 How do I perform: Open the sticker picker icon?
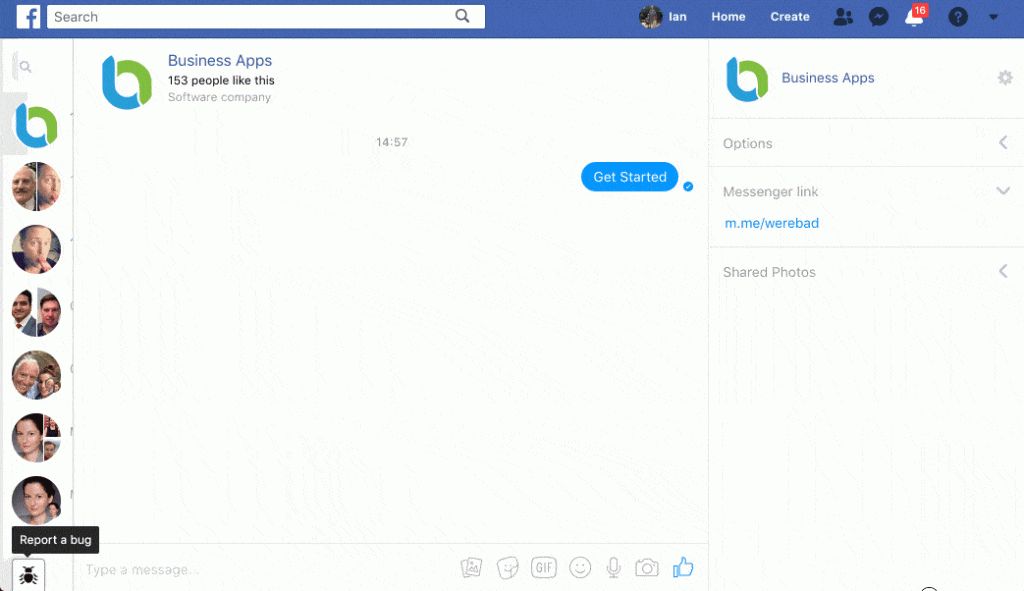pos(507,567)
